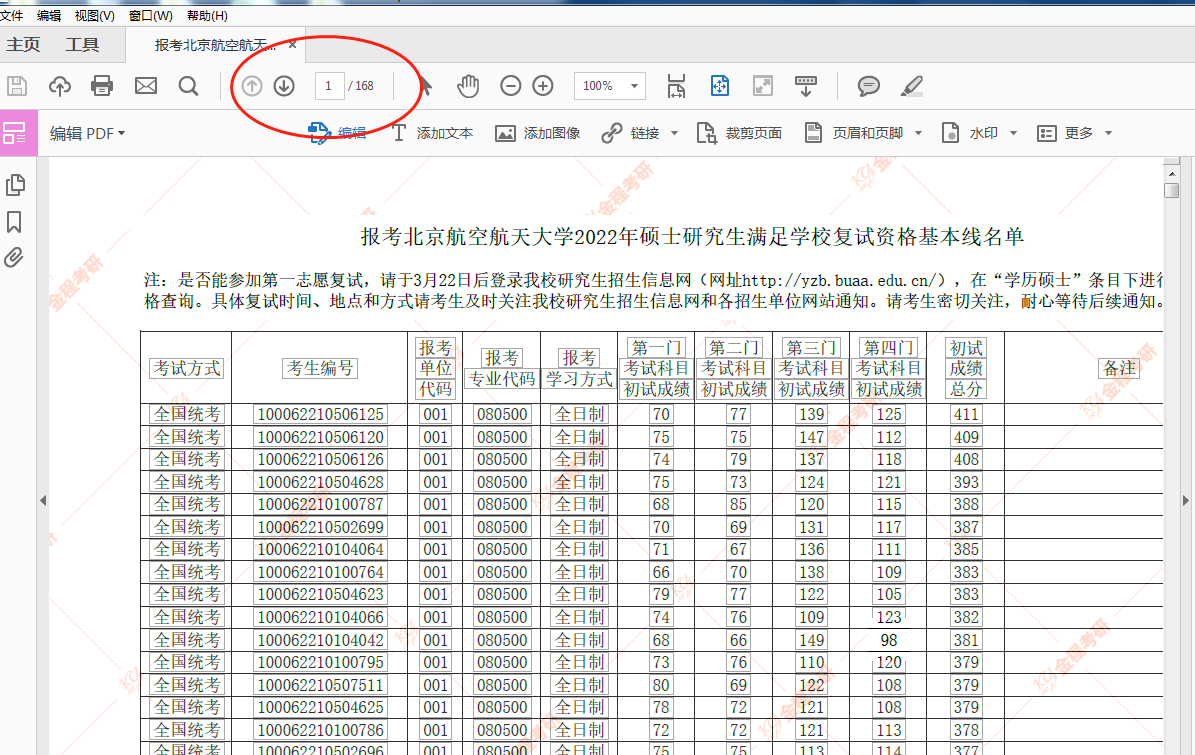Click the 学习方式 header cell
Screen dimensions: 1195x755
click(x=579, y=379)
